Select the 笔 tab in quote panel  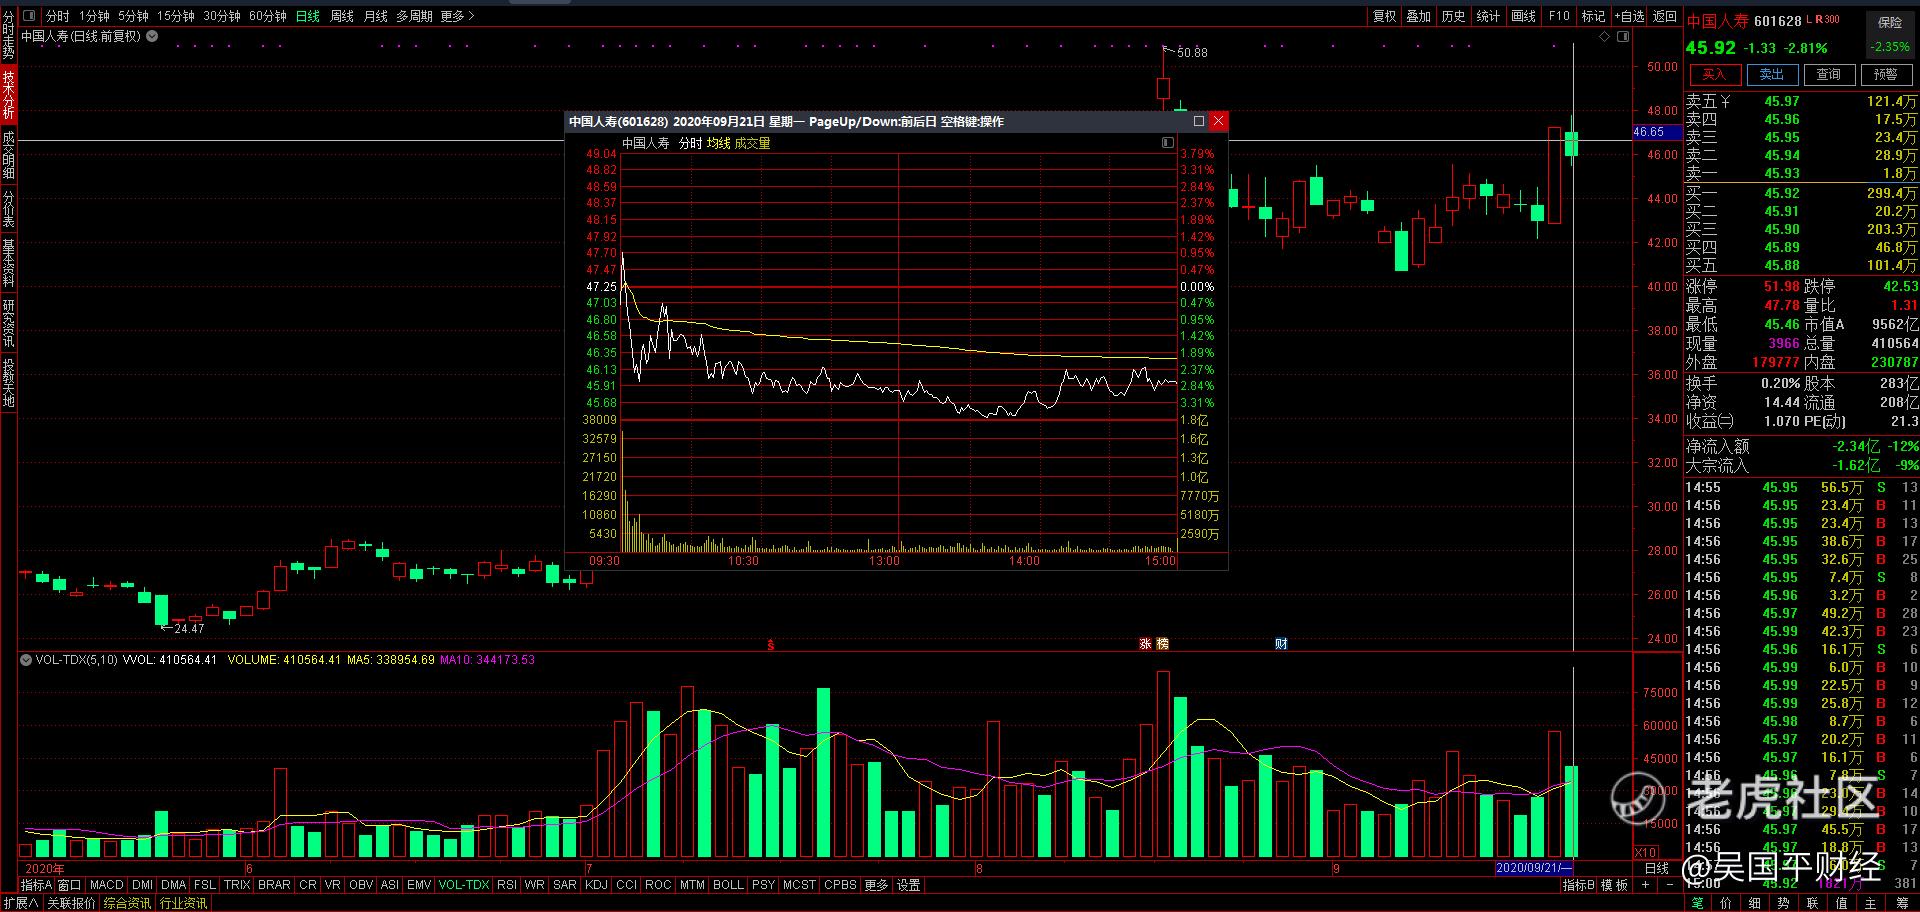[1697, 903]
